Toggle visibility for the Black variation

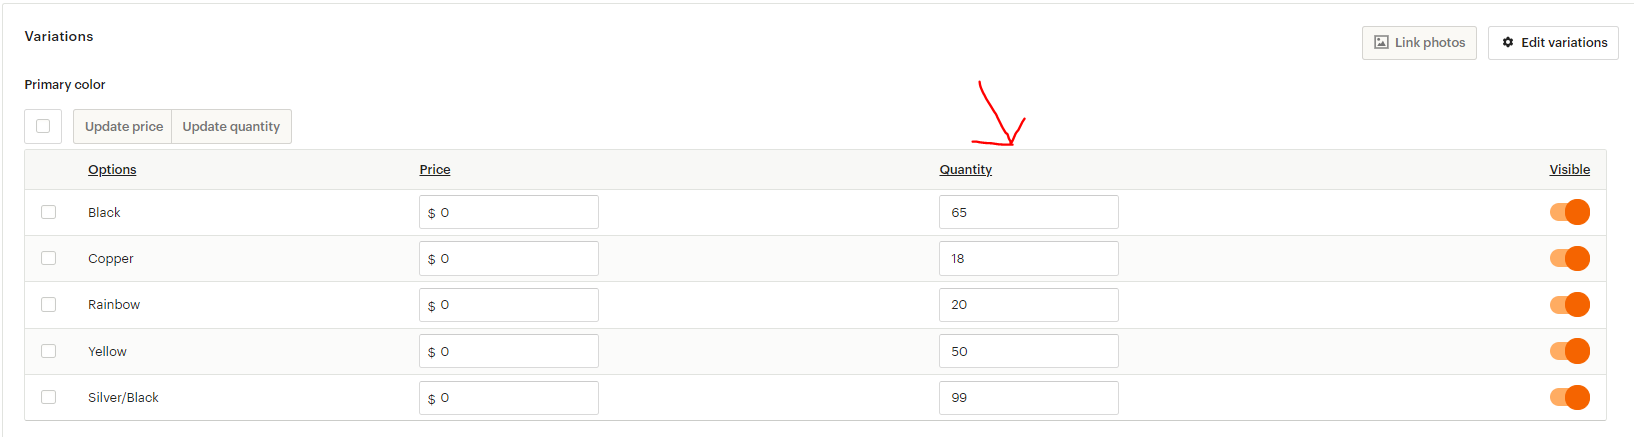click(x=1570, y=212)
